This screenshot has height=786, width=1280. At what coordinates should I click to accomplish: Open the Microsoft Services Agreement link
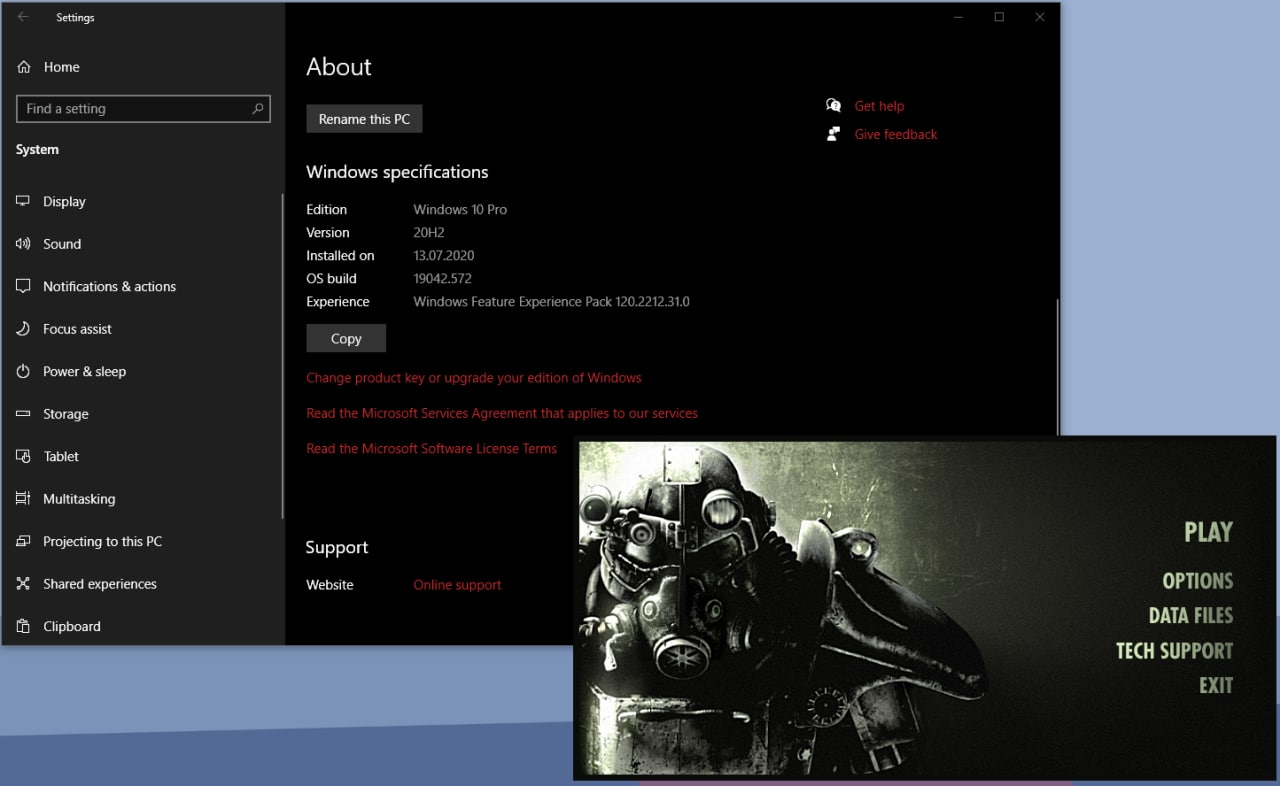click(x=502, y=413)
